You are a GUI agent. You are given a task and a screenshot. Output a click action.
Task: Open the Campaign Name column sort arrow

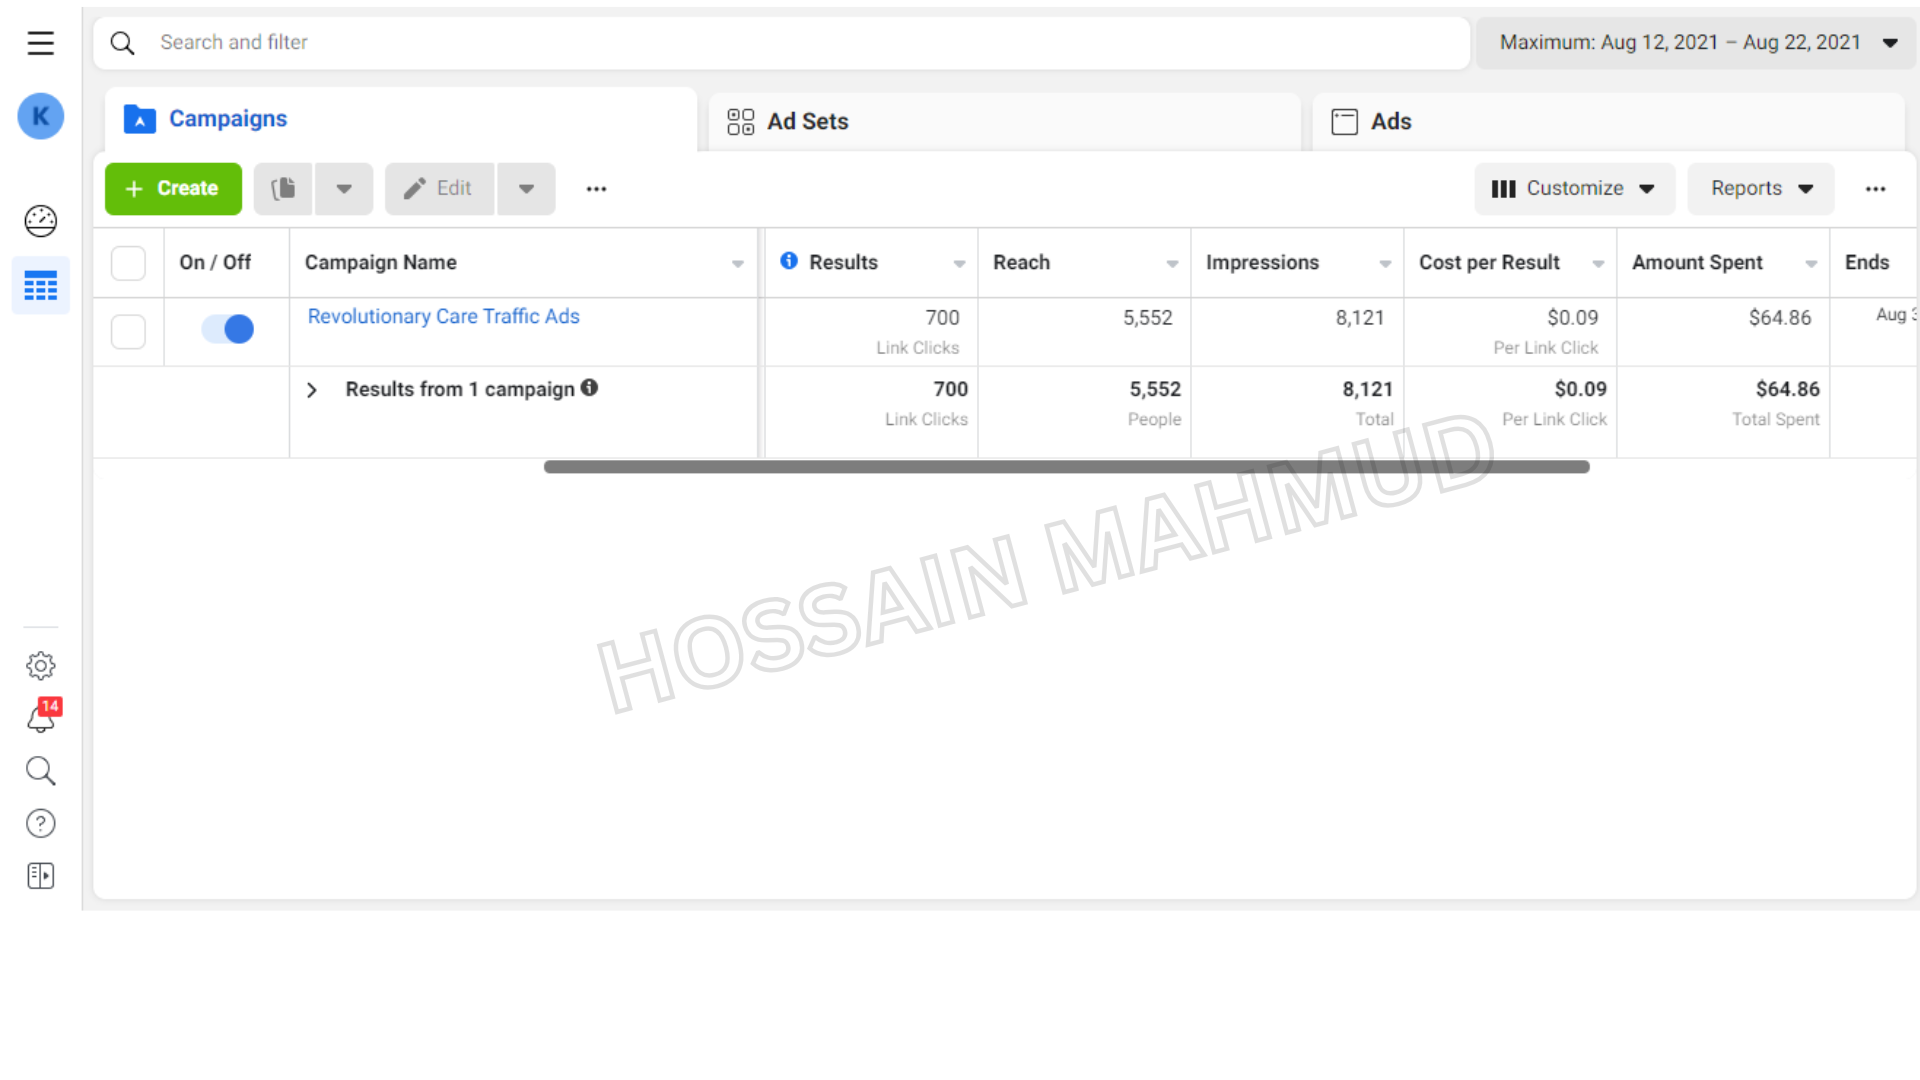point(738,264)
